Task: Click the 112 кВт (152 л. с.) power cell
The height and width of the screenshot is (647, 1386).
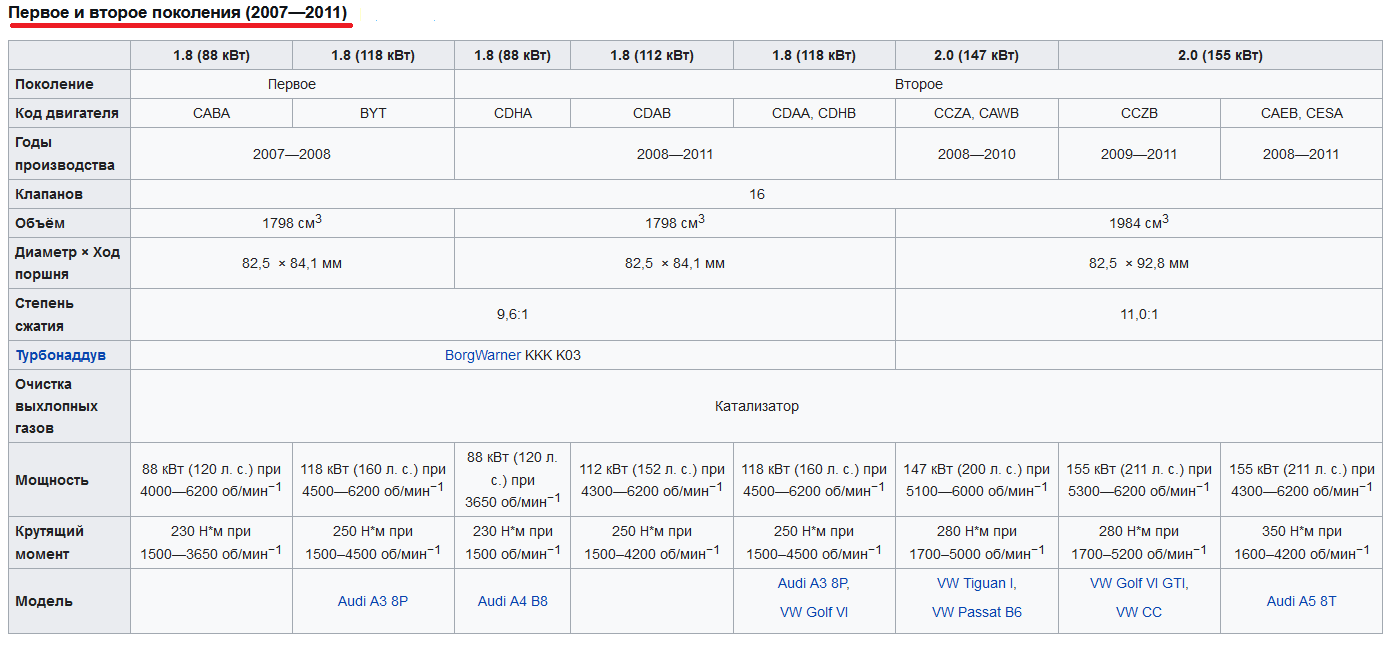Action: point(652,480)
